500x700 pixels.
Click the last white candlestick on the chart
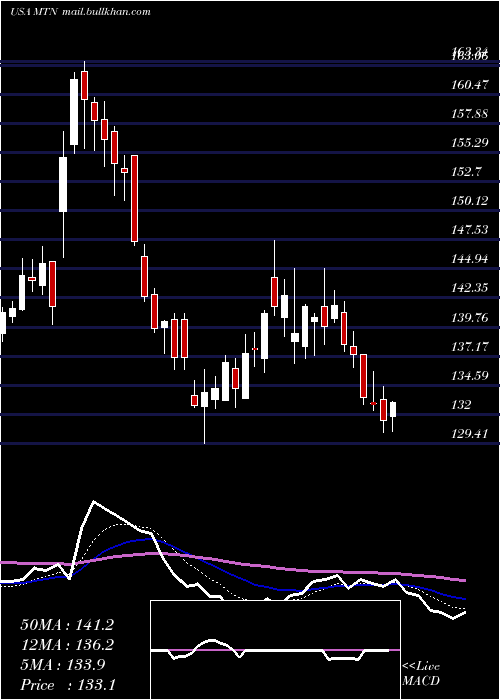coord(393,409)
